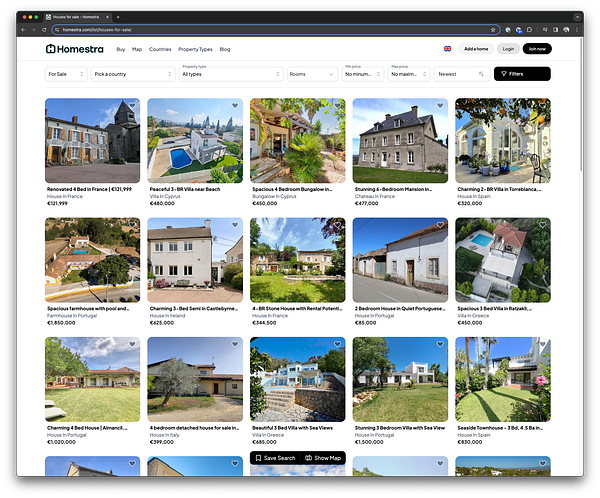600x498 pixels.
Task: Open the Filters button
Action: coord(522,74)
